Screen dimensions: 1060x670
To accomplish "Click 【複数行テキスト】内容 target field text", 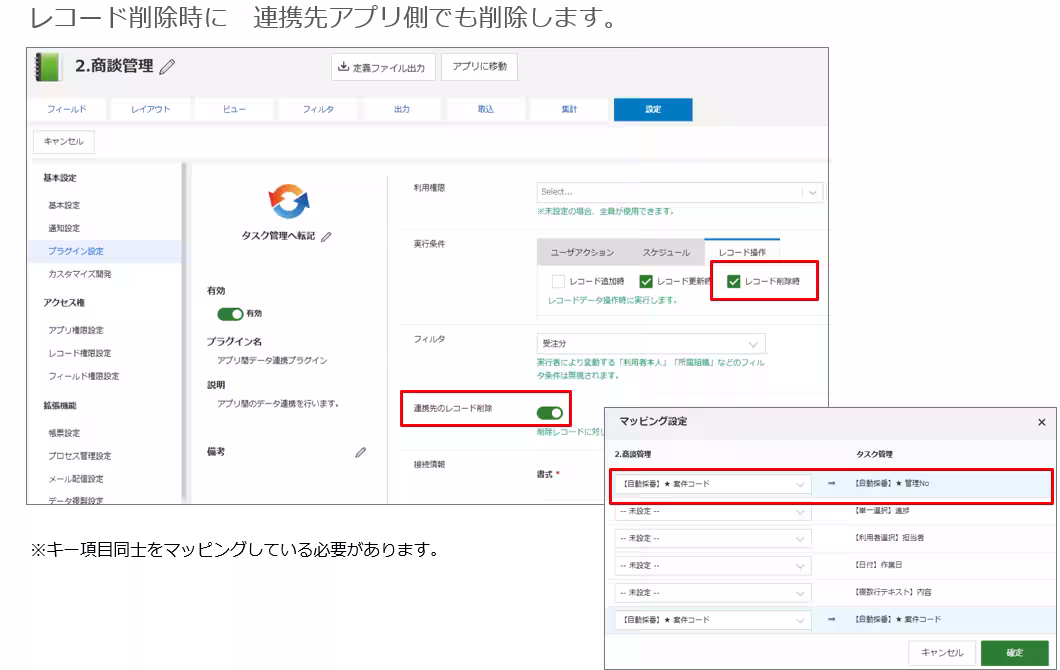I will [x=892, y=592].
